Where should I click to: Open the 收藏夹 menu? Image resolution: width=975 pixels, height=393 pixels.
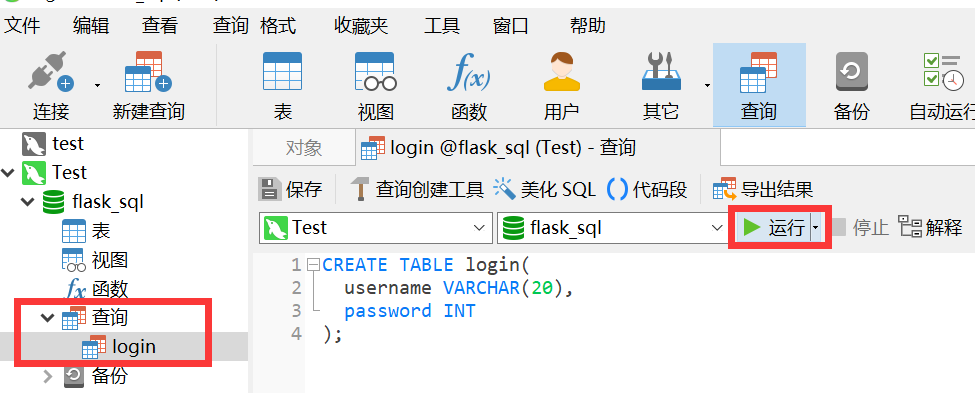point(361,25)
